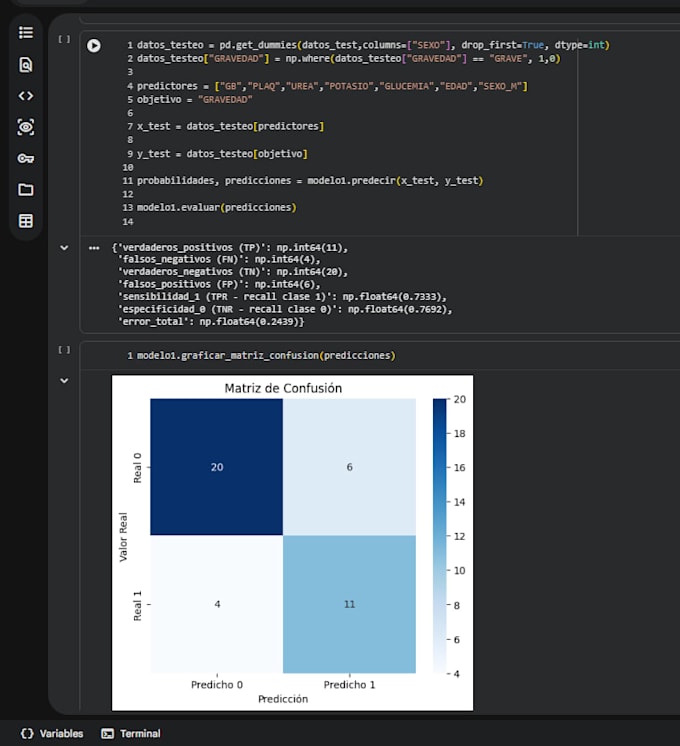Collapse the confusion matrix output chevron

point(64,381)
